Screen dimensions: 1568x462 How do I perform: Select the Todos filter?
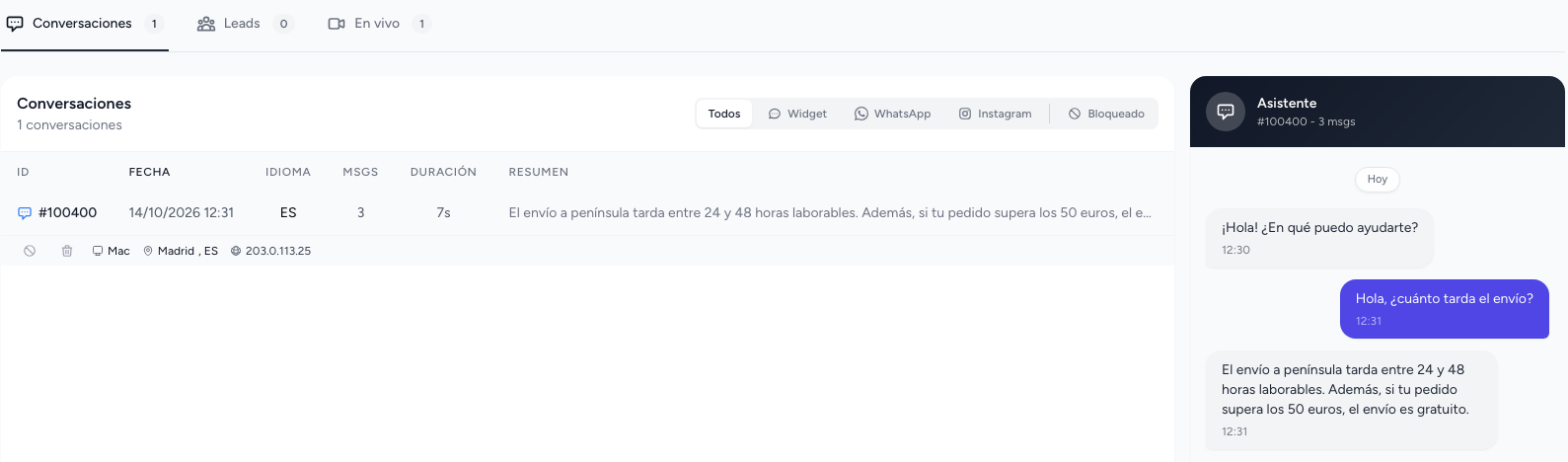pos(724,114)
